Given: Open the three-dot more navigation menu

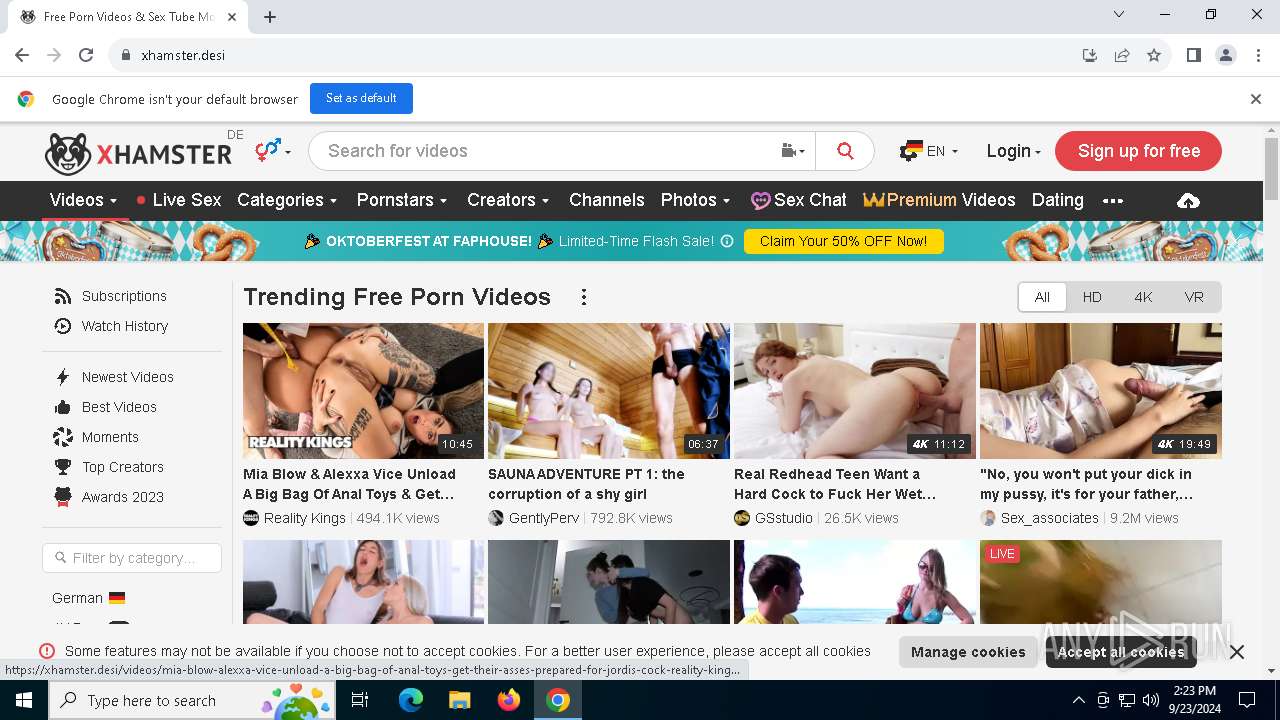Looking at the screenshot, I should pos(1113,201).
